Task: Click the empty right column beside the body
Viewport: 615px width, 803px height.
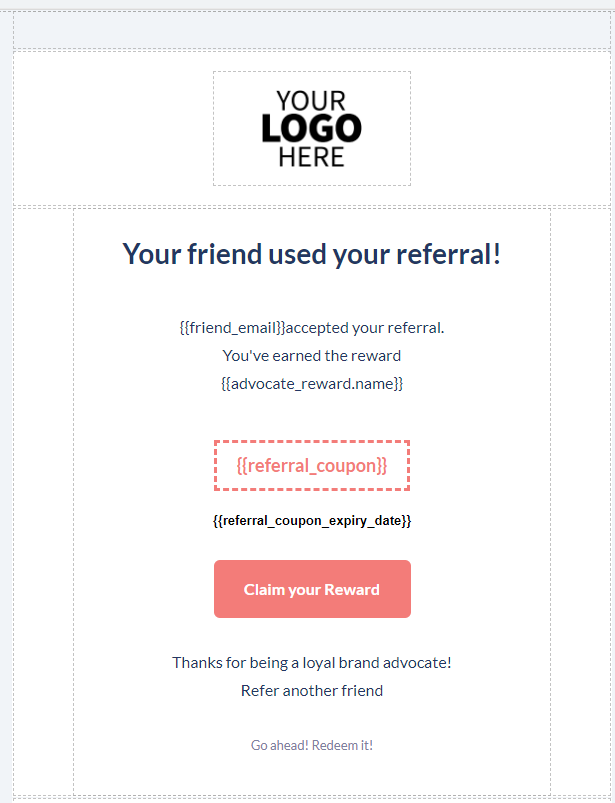Action: [580, 500]
